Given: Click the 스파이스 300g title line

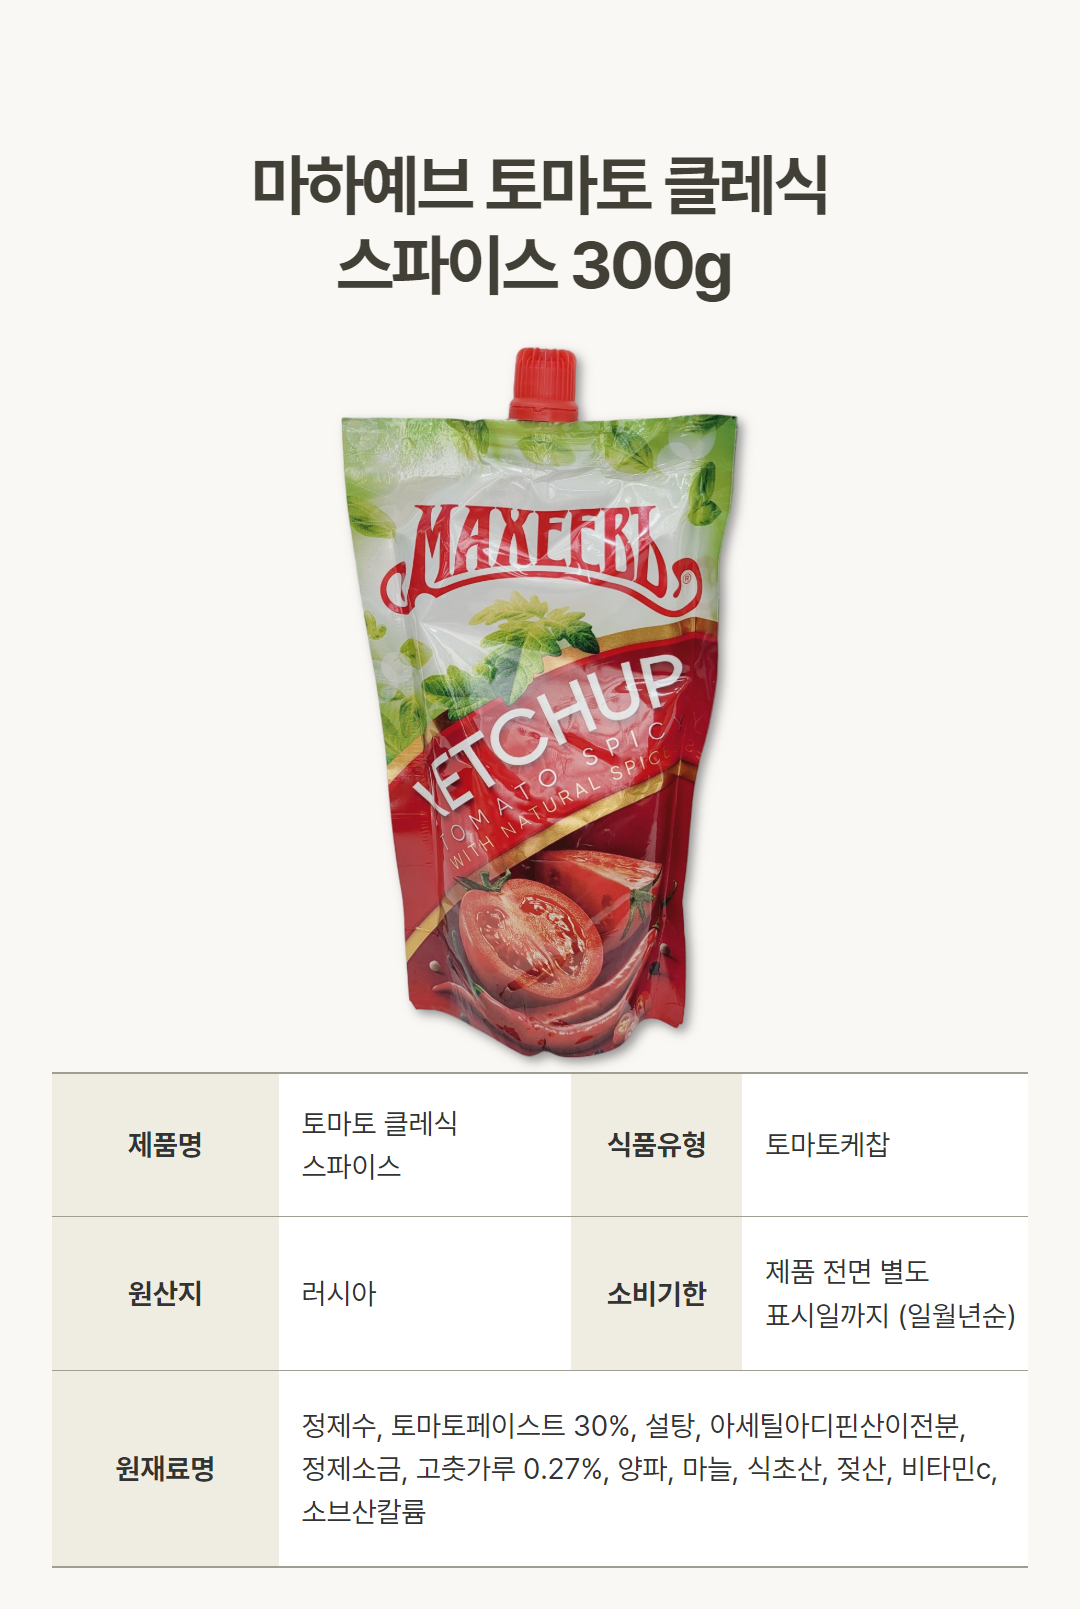Looking at the screenshot, I should [x=535, y=266].
